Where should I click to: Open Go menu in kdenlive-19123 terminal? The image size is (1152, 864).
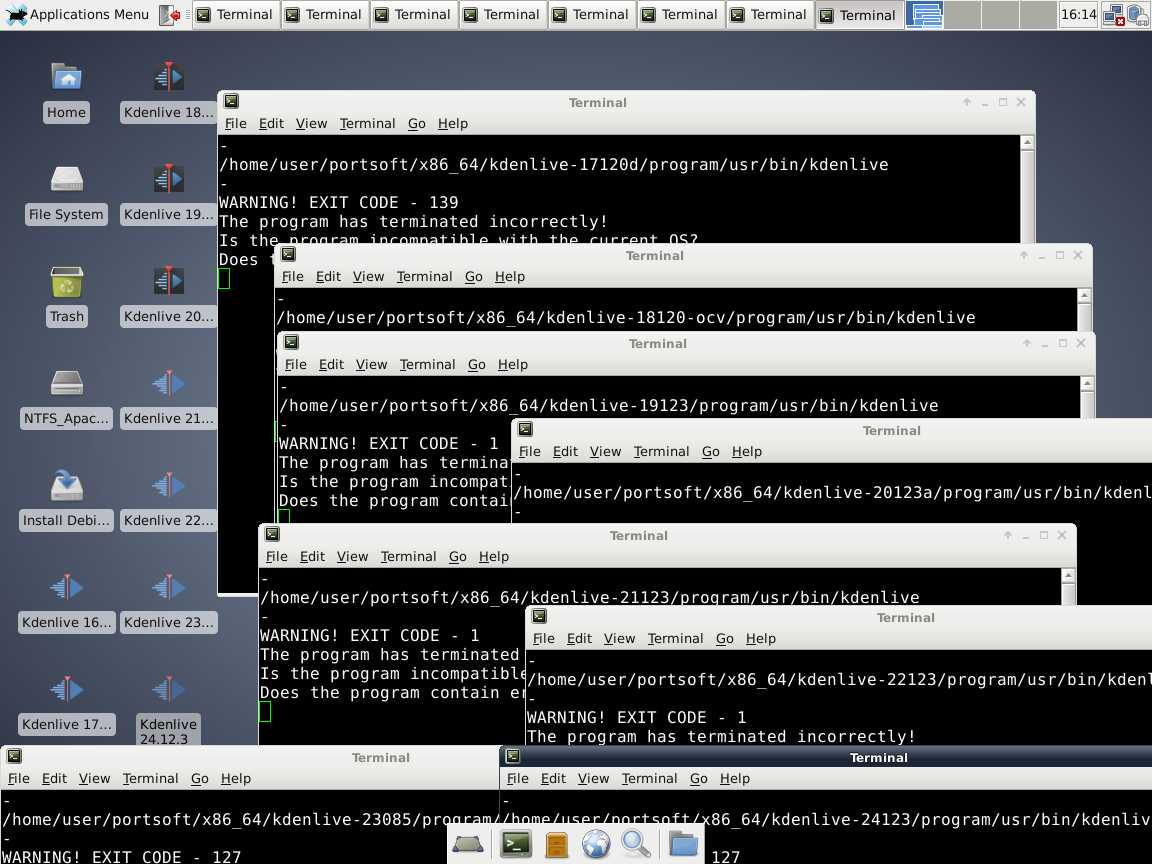pos(477,364)
